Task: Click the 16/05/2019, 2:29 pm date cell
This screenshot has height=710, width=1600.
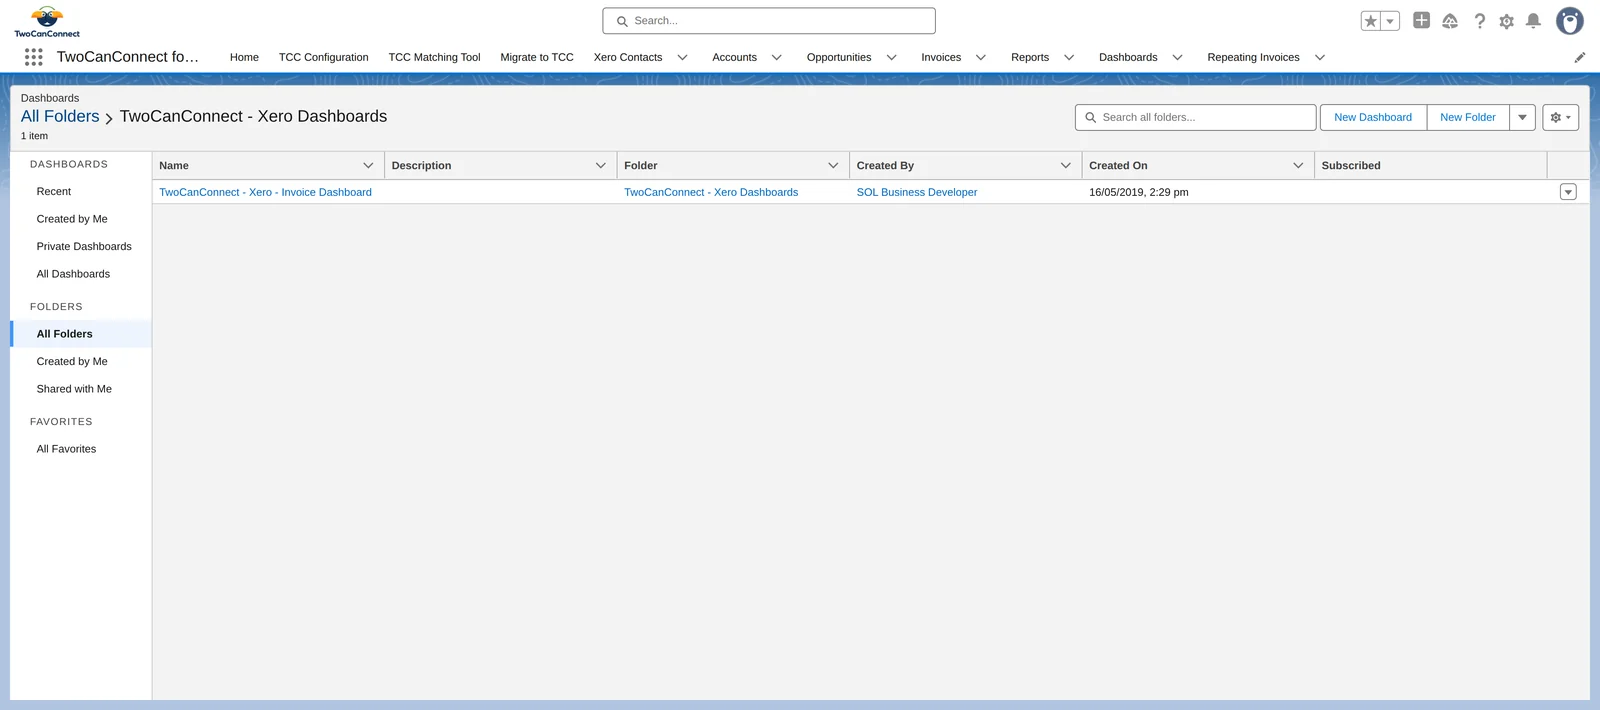Action: (1139, 192)
